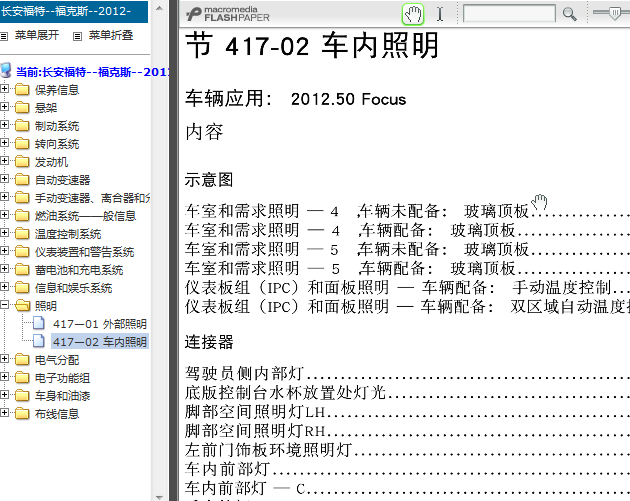Screen dimensions: 630x501
Task: Select the text selection I-beam tool
Action: point(440,14)
